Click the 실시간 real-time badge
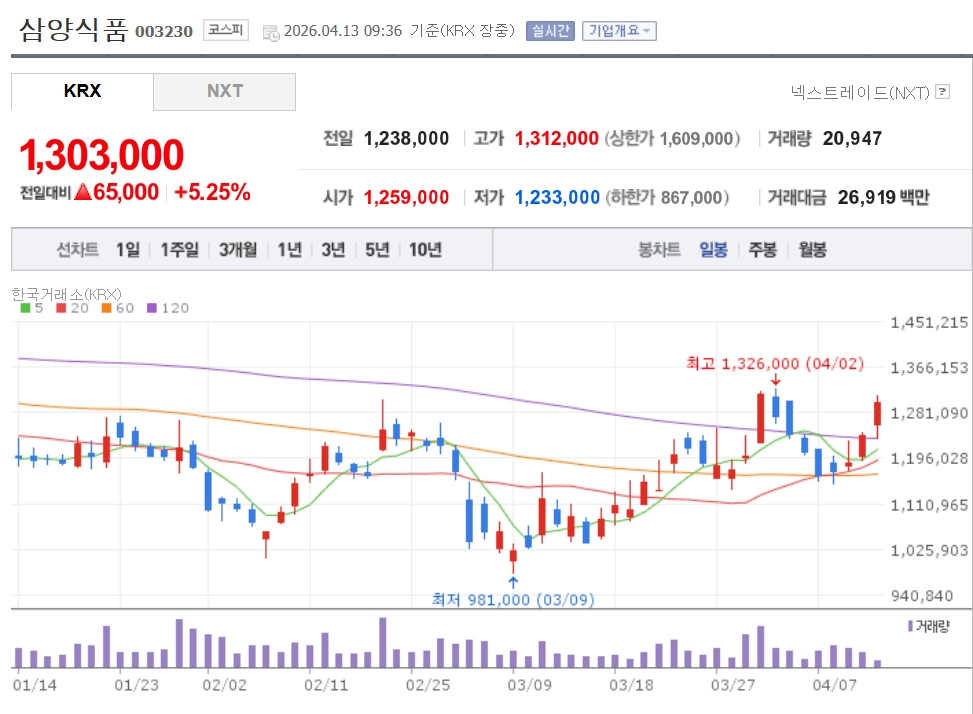Image resolution: width=973 pixels, height=714 pixels. pos(550,31)
